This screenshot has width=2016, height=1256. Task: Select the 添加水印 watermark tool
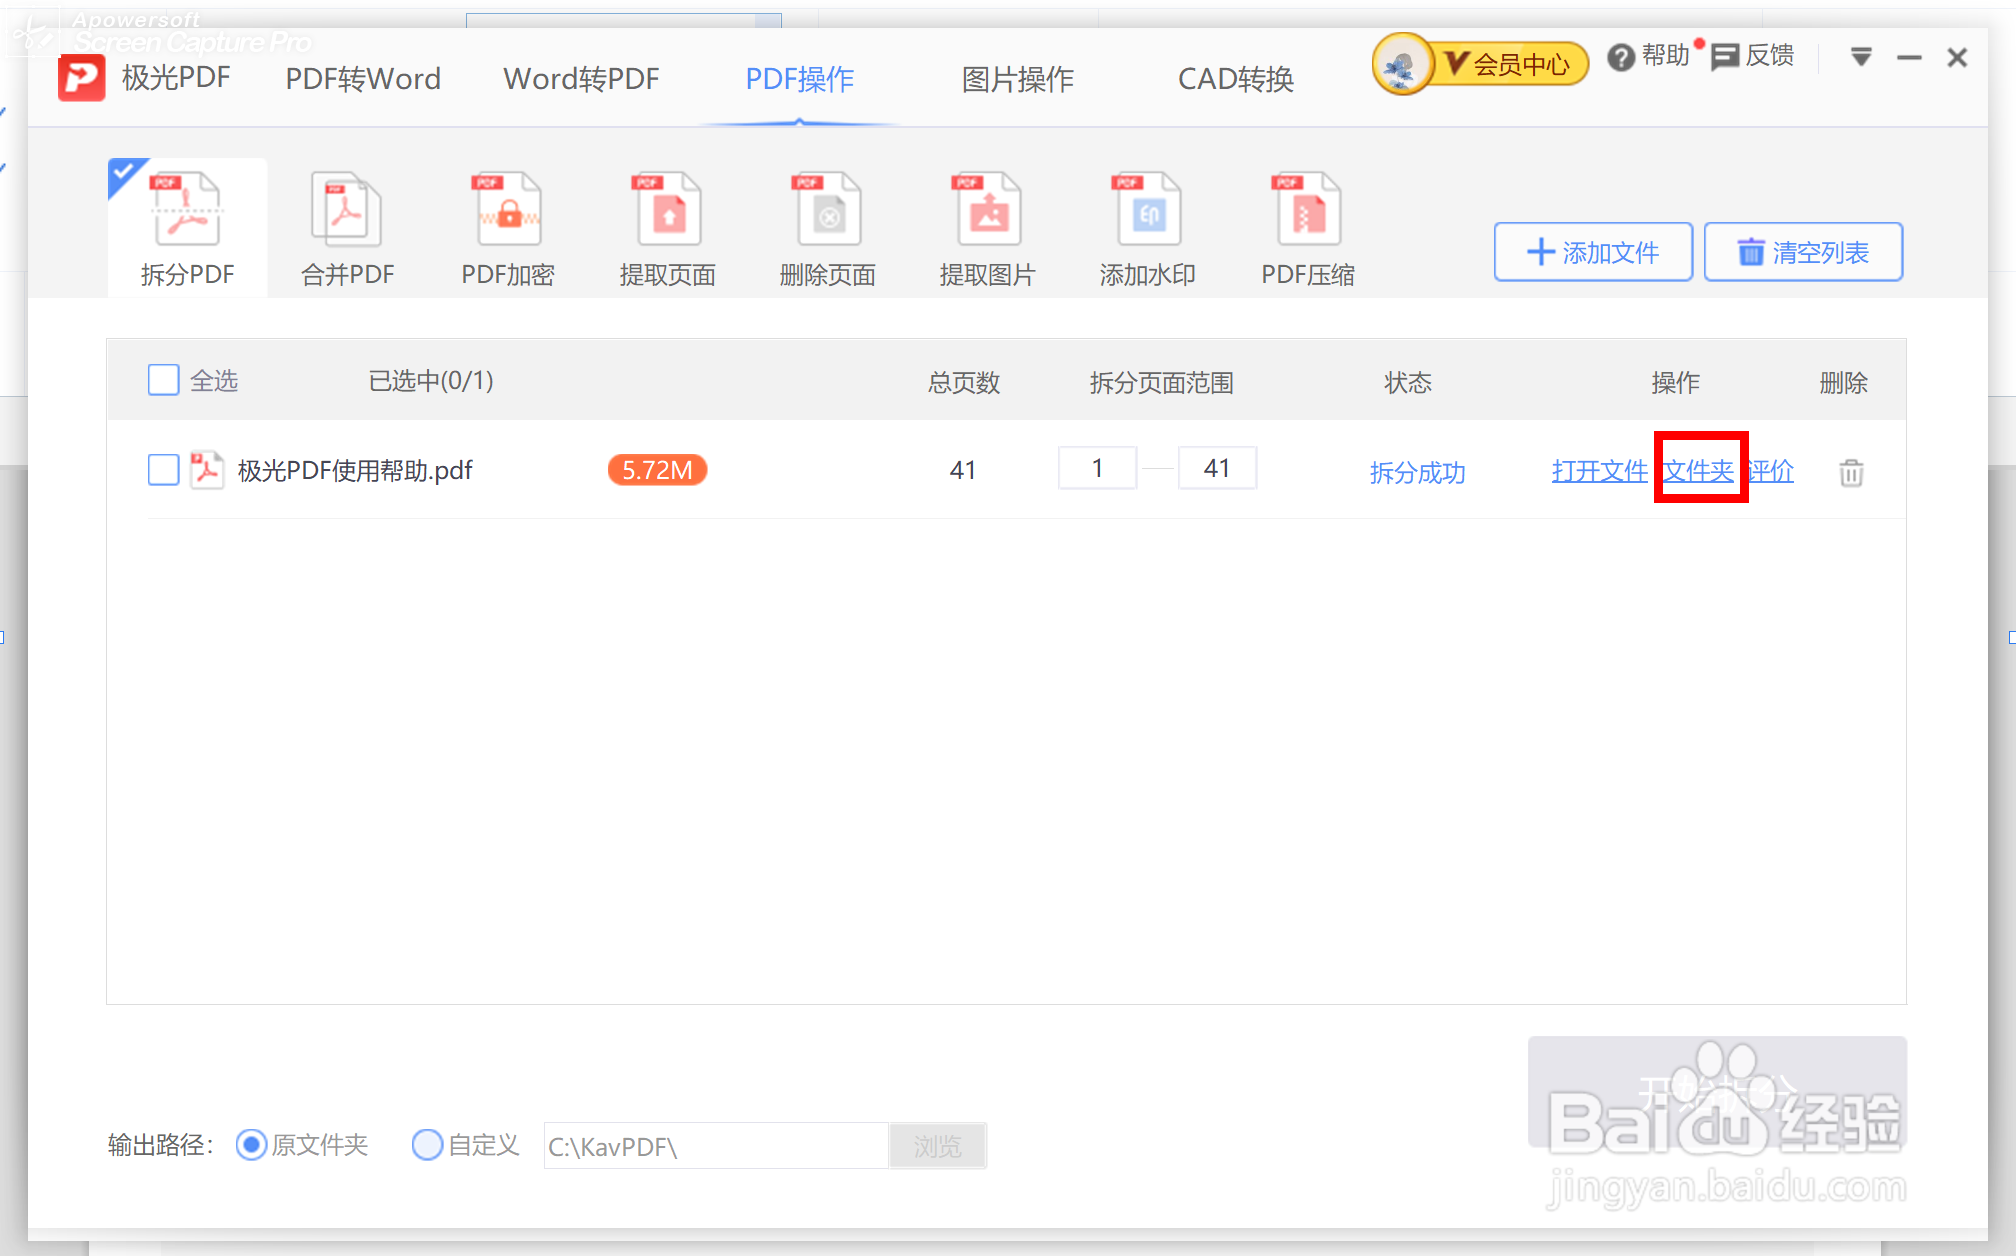1147,228
